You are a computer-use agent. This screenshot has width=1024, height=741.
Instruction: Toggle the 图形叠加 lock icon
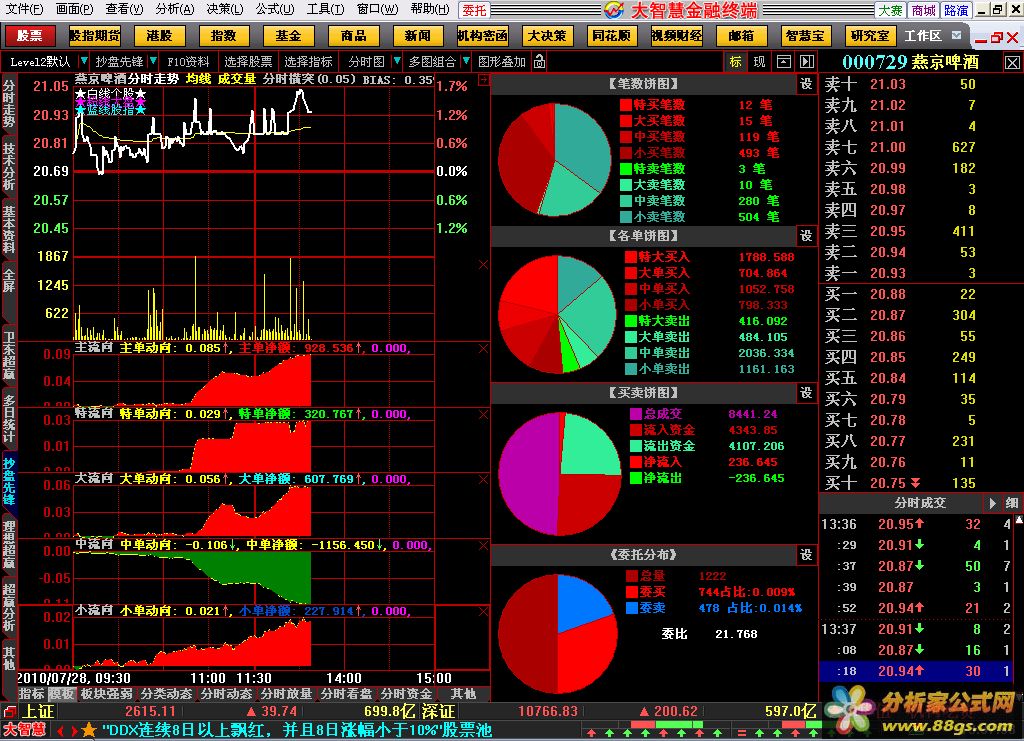pyautogui.click(x=539, y=61)
